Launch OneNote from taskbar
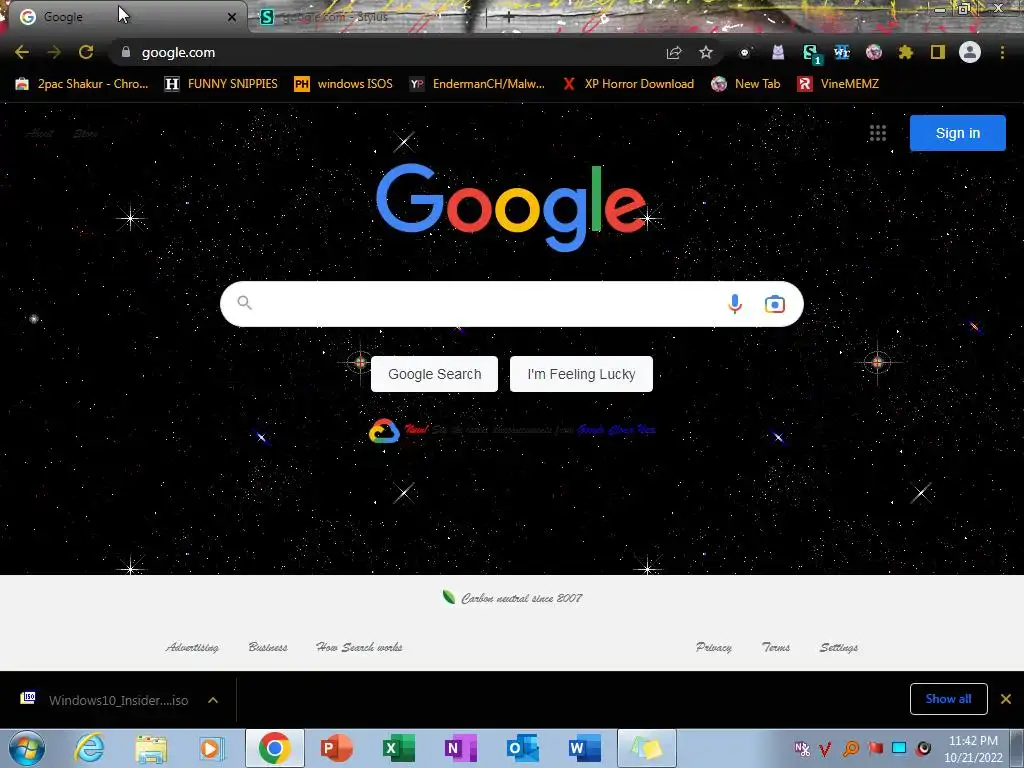 click(x=460, y=748)
